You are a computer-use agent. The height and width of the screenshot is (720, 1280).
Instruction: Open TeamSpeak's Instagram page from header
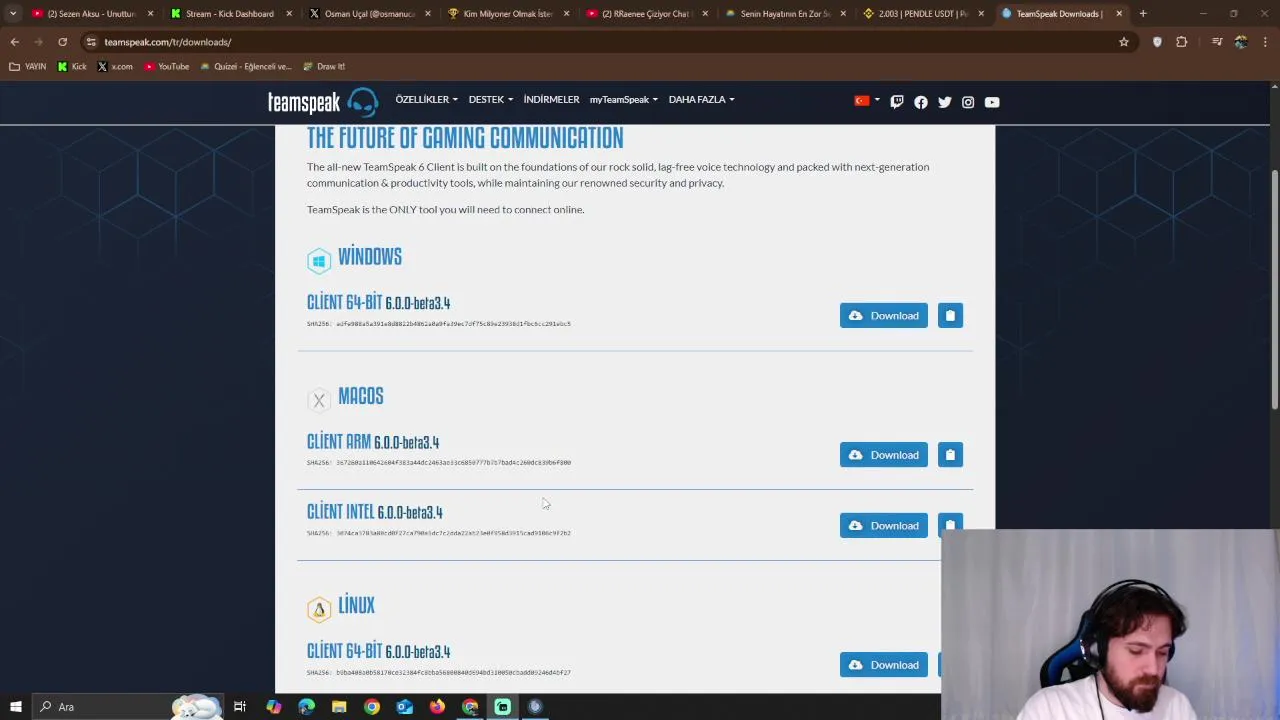tap(968, 102)
